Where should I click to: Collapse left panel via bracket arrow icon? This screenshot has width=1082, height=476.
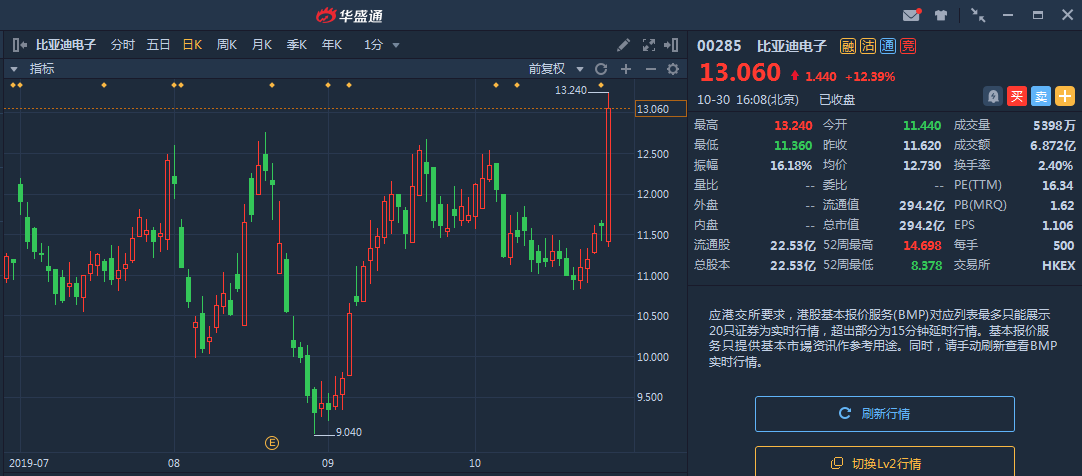(x=19, y=46)
